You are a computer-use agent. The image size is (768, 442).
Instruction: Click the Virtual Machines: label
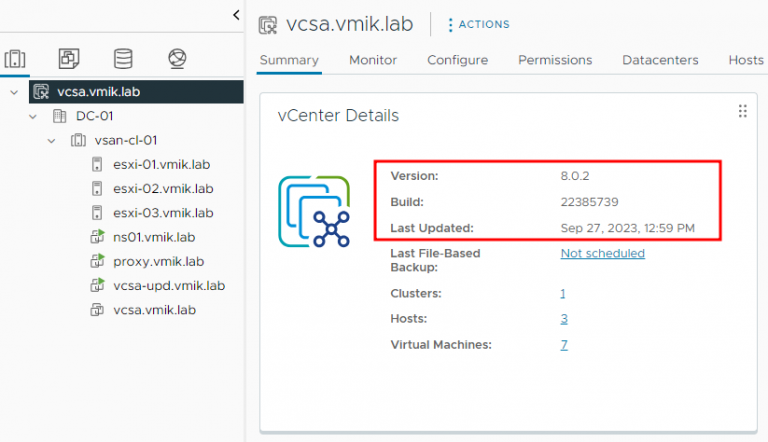pyautogui.click(x=441, y=345)
